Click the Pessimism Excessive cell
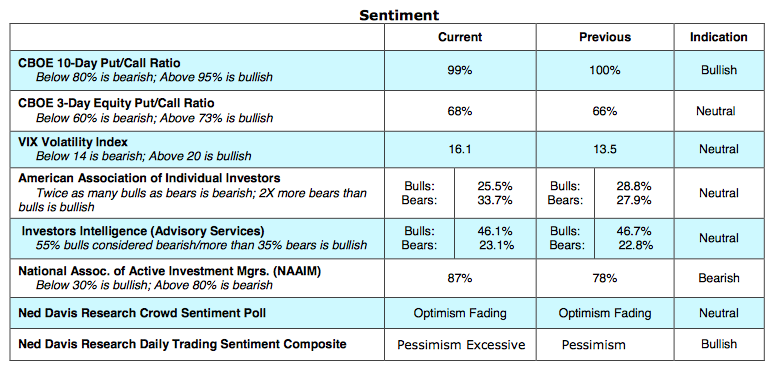 click(461, 345)
